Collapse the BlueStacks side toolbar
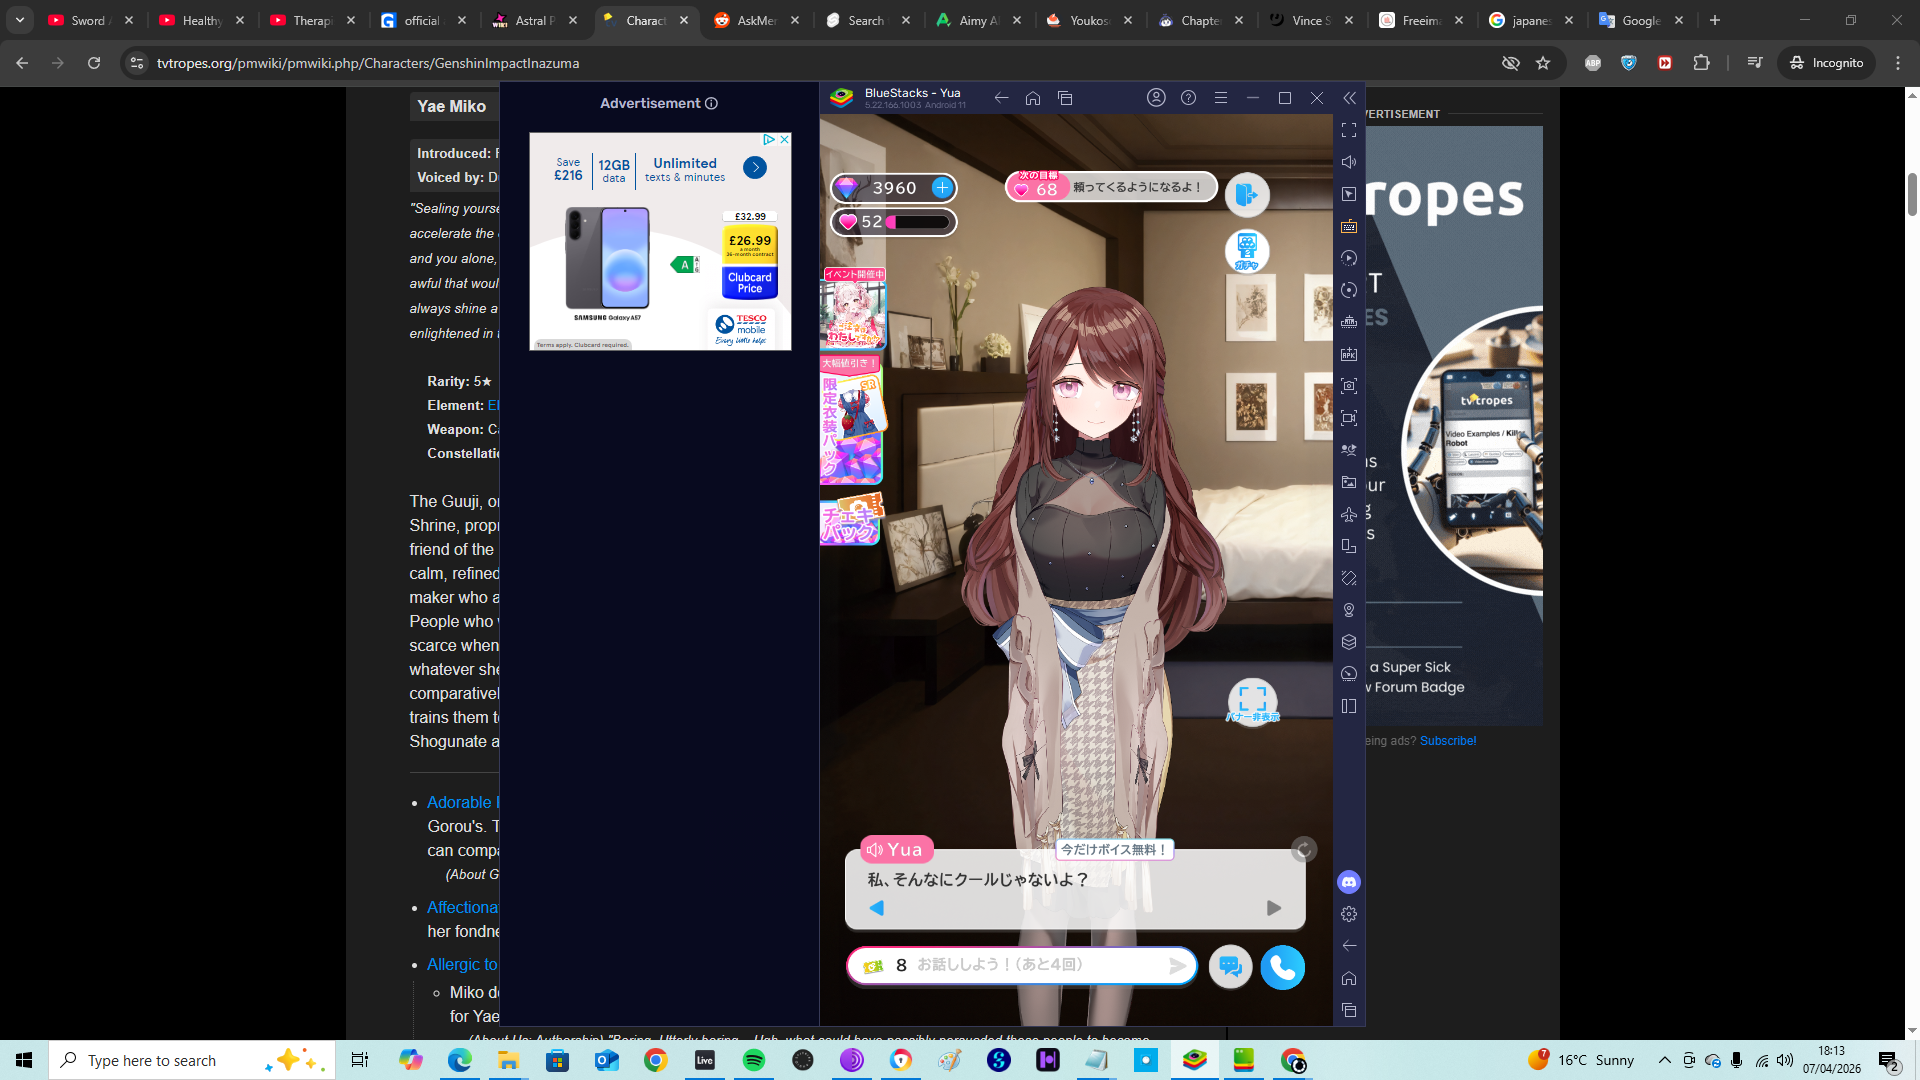Image resolution: width=1920 pixels, height=1080 pixels. (x=1349, y=98)
